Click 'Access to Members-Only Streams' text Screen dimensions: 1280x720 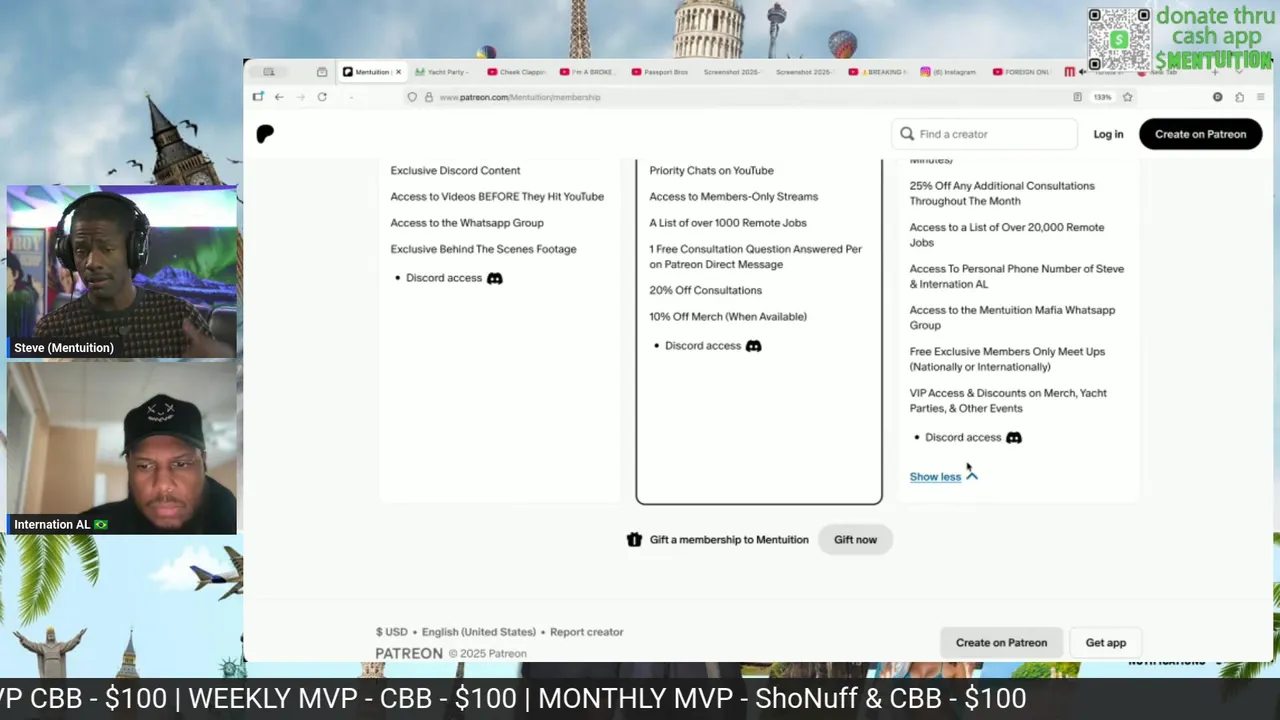(733, 197)
